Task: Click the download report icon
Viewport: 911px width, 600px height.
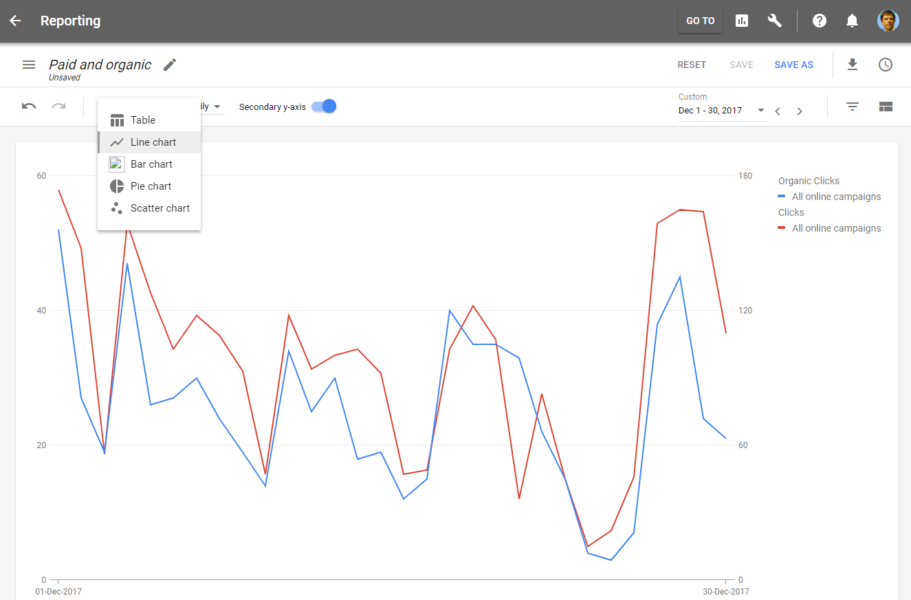Action: [852, 64]
